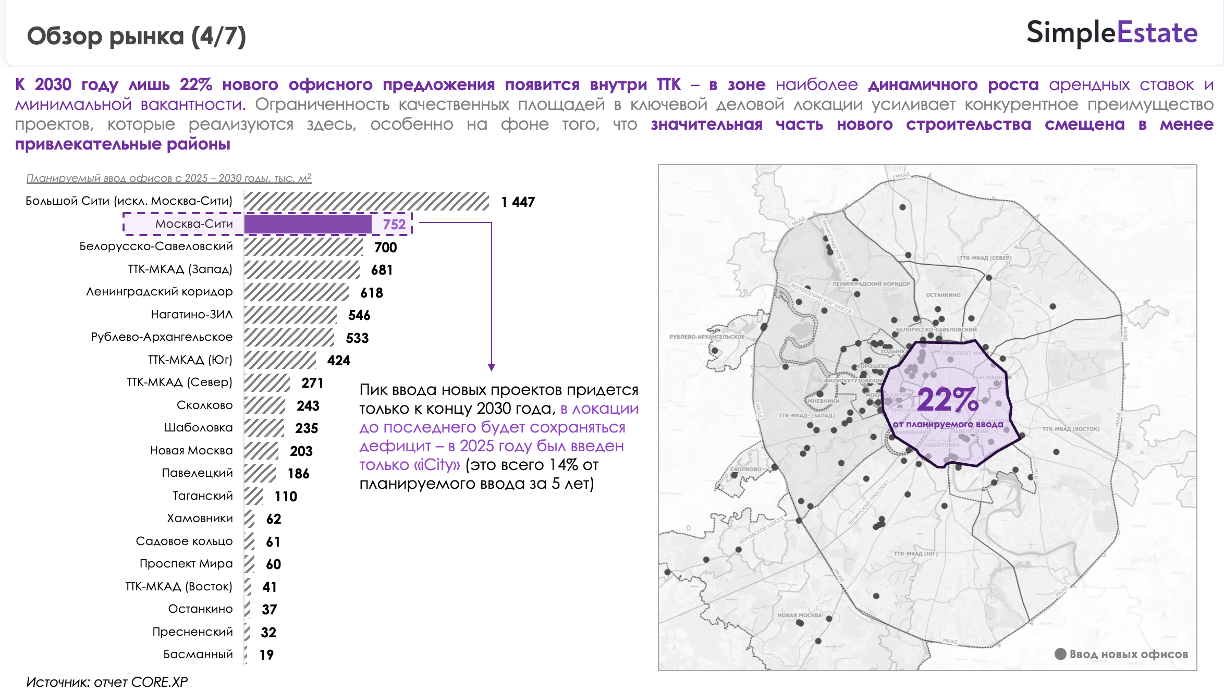This screenshot has height=692, width=1224.
Task: Click the SimpleEstate logo
Action: [1111, 33]
